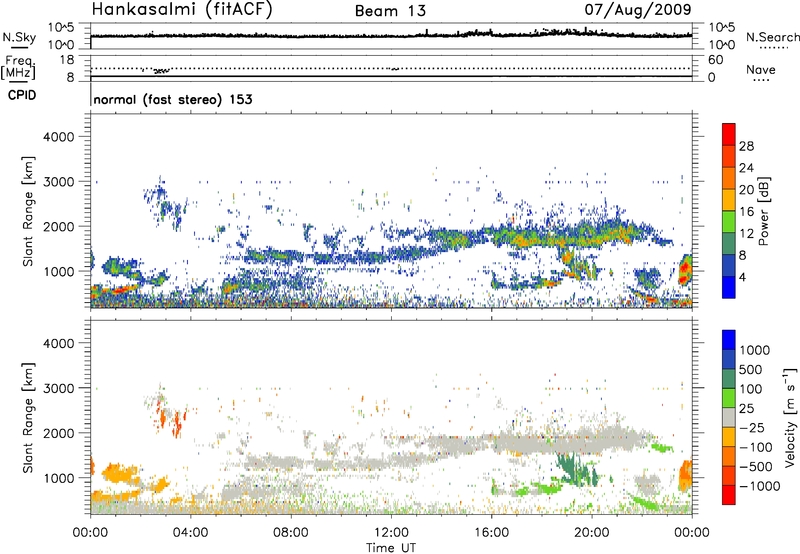The image size is (800, 554).
Task: Select 'Slant Range [km]' label of power panel
Action: (x=28, y=211)
